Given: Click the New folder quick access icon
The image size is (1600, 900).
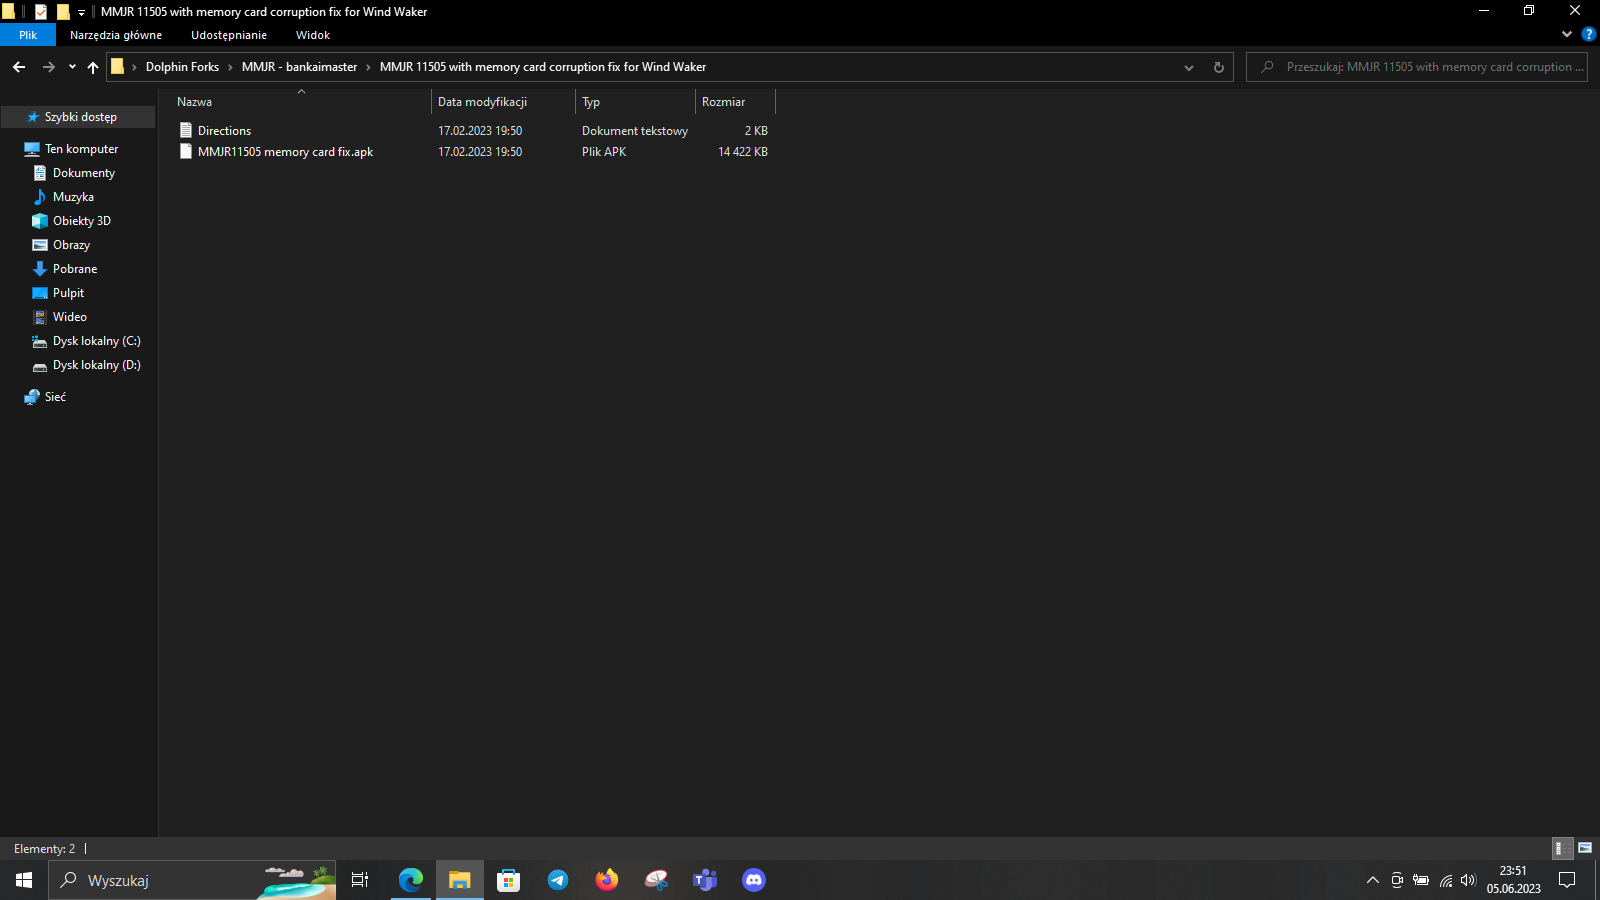Looking at the screenshot, I should point(63,12).
